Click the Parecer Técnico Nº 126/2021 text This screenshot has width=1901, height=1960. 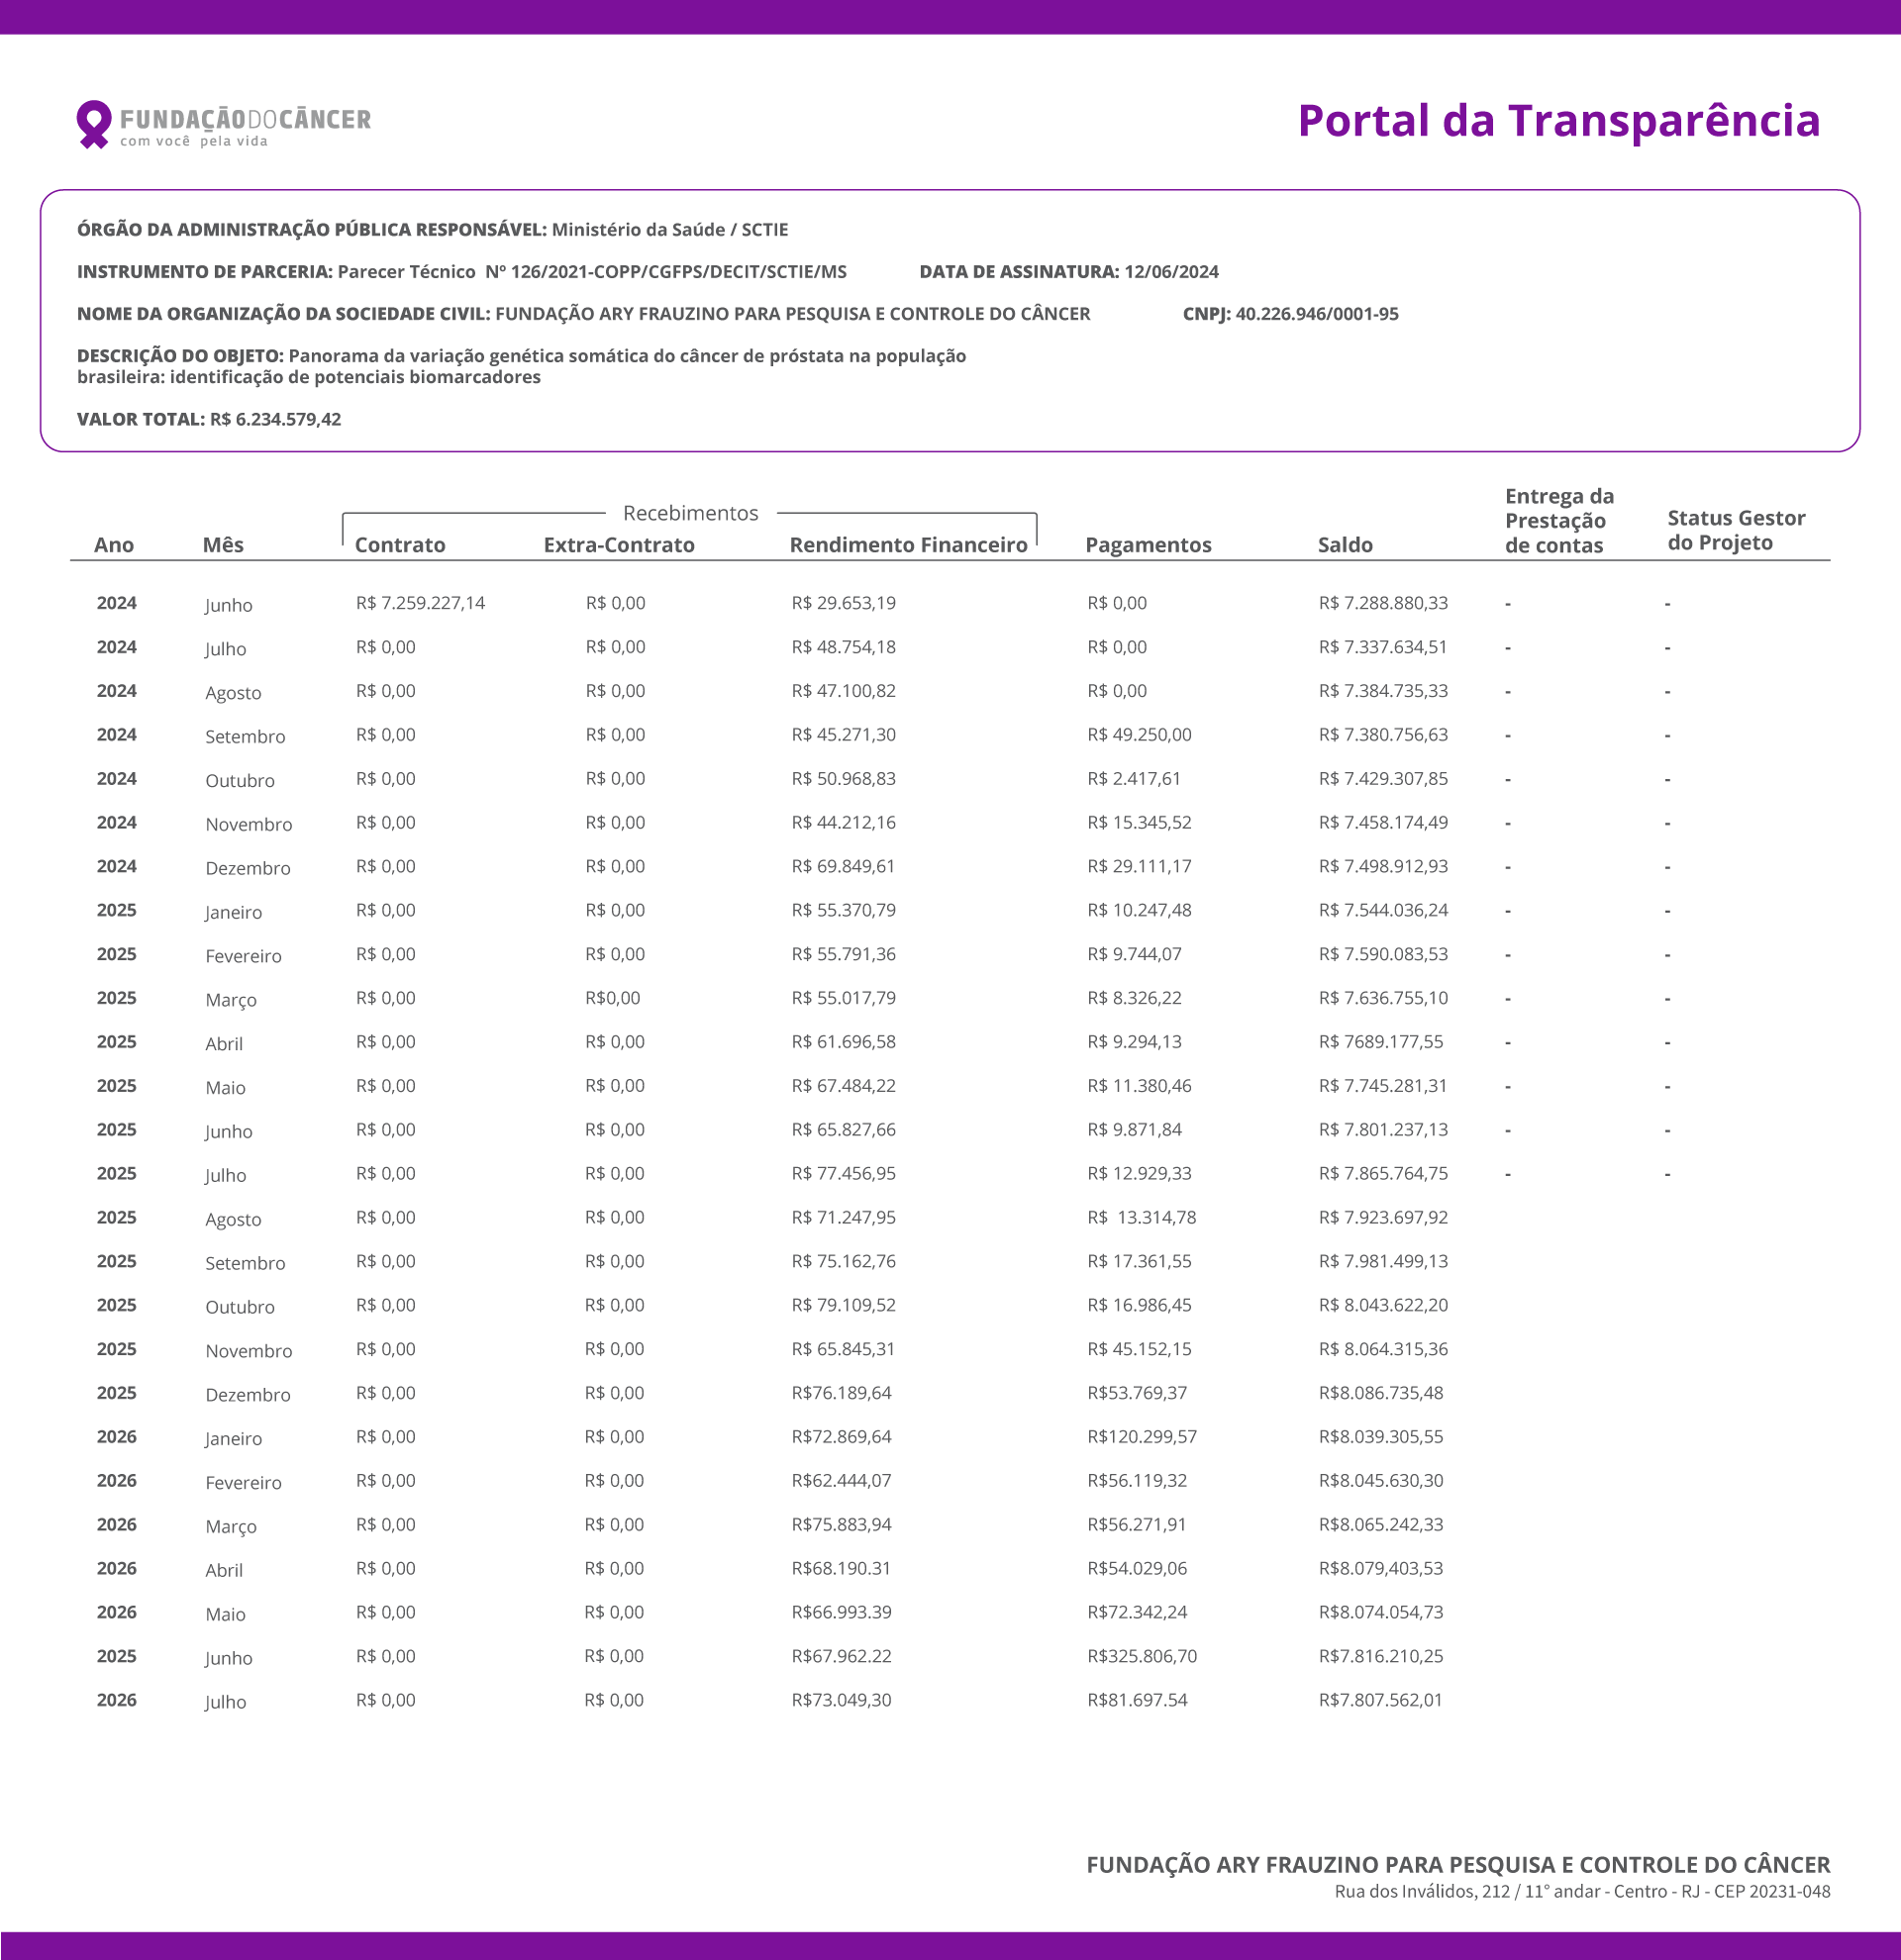[x=592, y=272]
